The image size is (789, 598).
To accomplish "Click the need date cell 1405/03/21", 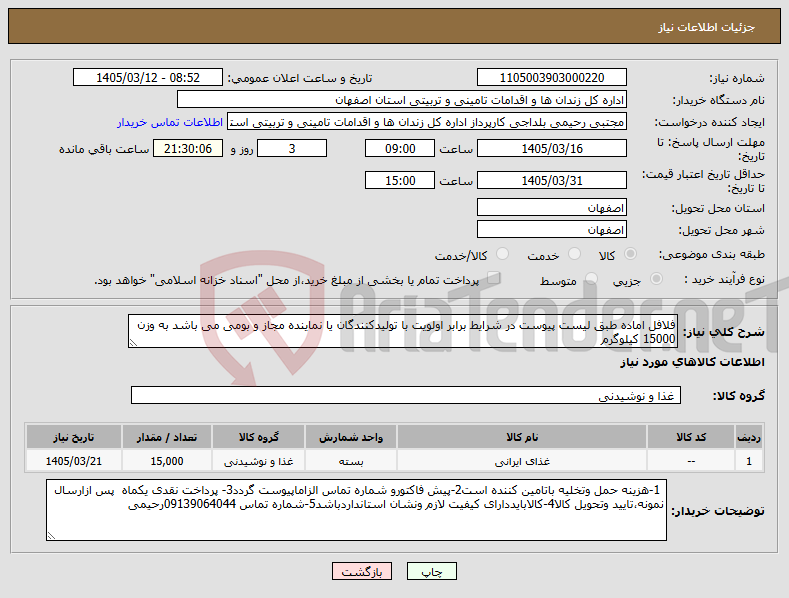I will tap(74, 461).
